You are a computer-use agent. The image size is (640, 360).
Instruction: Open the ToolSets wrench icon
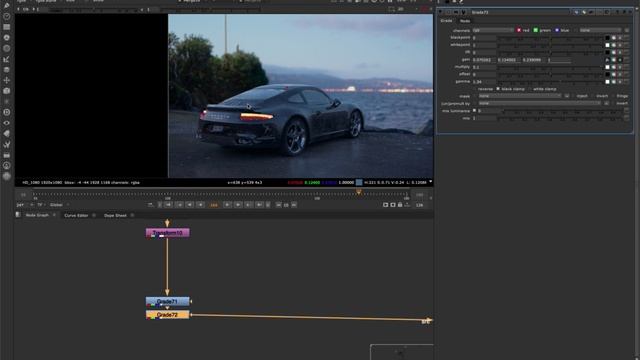tap(7, 144)
